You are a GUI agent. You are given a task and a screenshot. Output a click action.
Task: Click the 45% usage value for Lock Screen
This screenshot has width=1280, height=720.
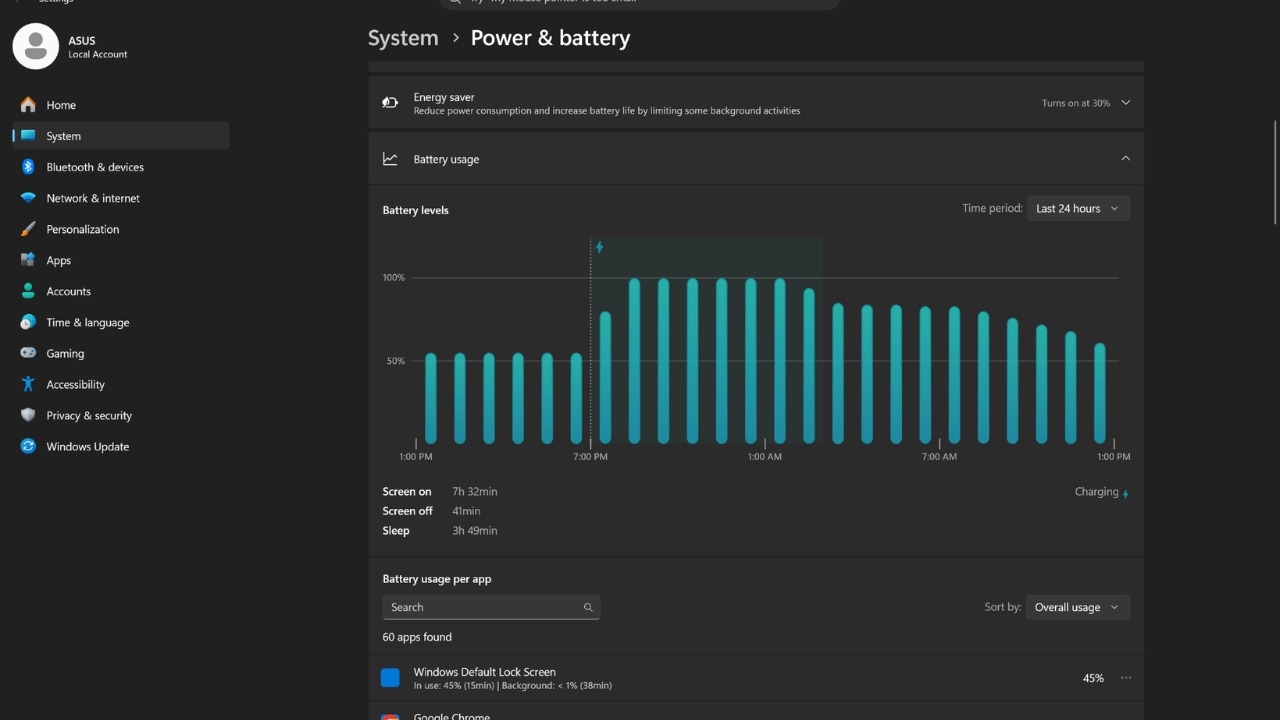click(1093, 678)
